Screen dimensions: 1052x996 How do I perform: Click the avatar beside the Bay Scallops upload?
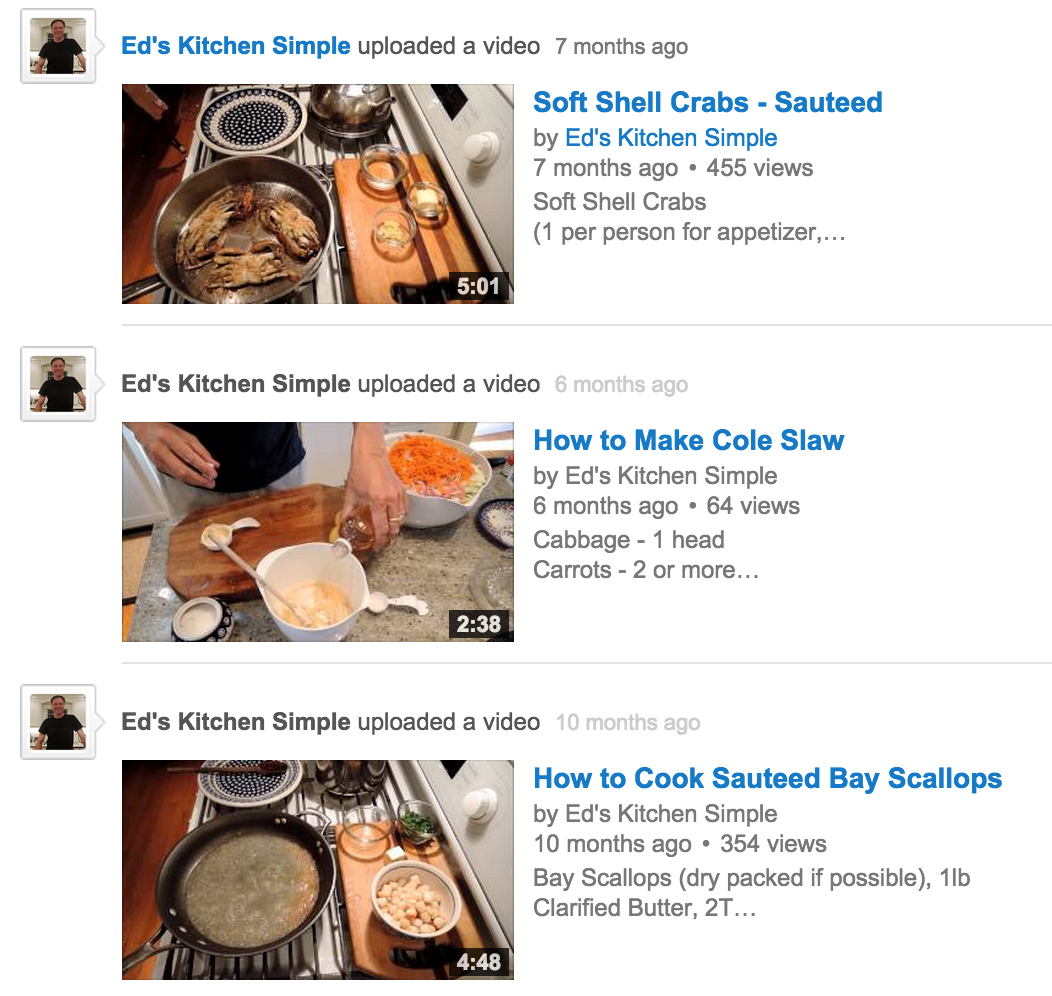[58, 722]
